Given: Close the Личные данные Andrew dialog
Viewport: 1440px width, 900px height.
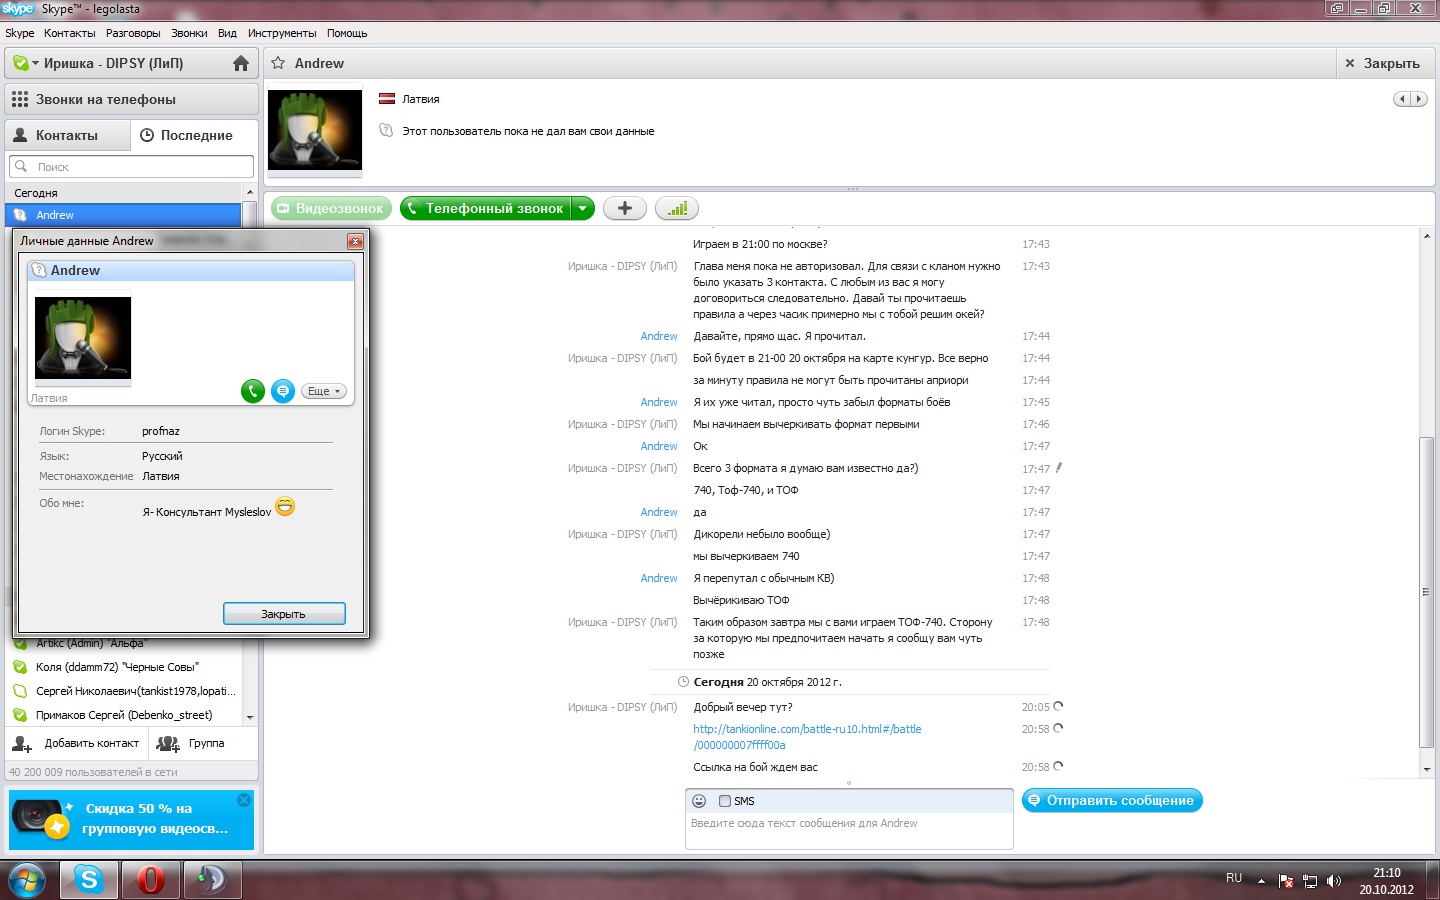Looking at the screenshot, I should (355, 241).
